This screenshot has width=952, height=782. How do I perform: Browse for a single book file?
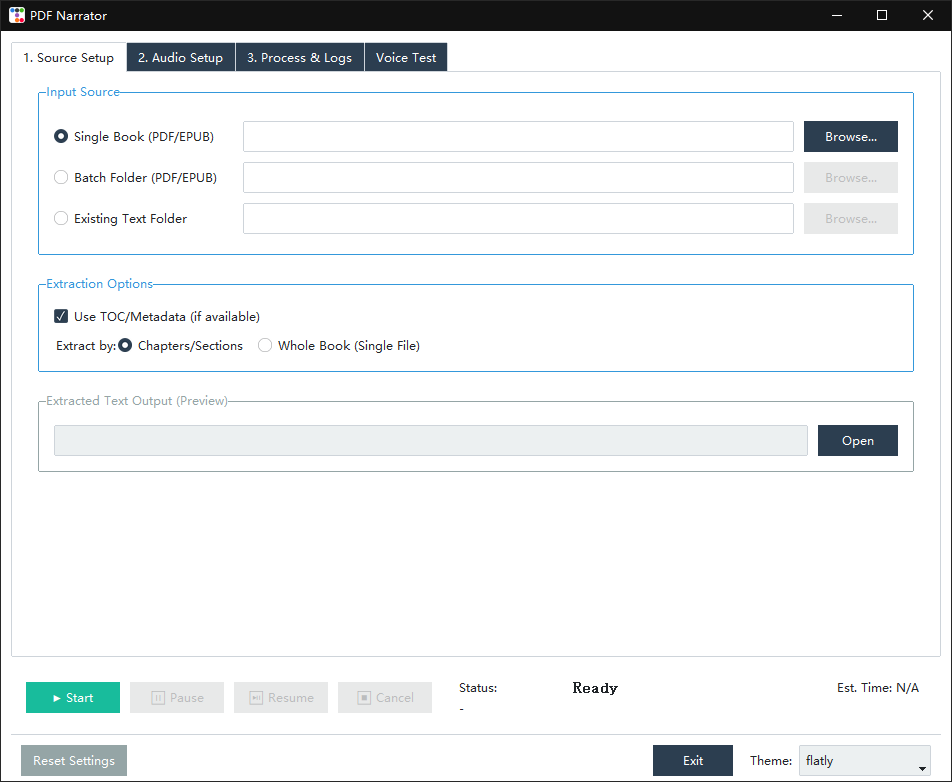[851, 137]
